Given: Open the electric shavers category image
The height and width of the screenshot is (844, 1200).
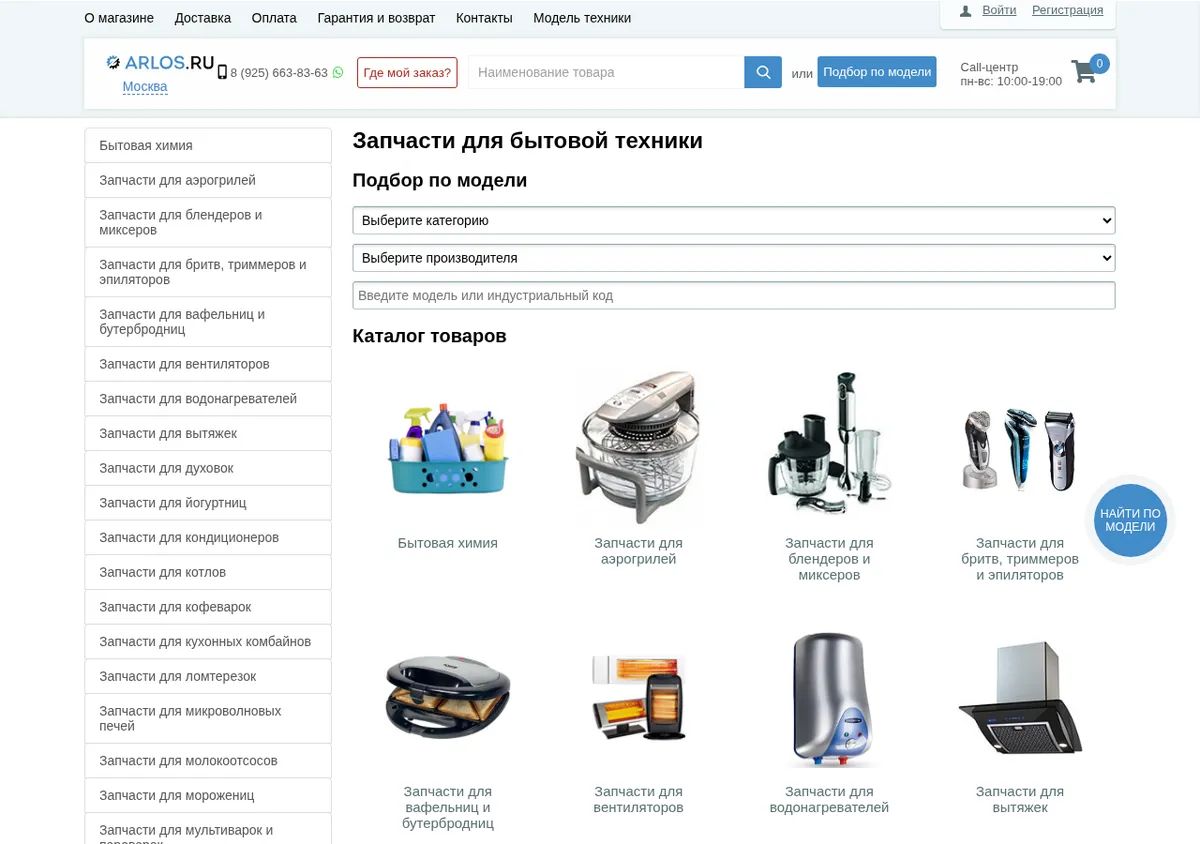Looking at the screenshot, I should coord(1019,449).
